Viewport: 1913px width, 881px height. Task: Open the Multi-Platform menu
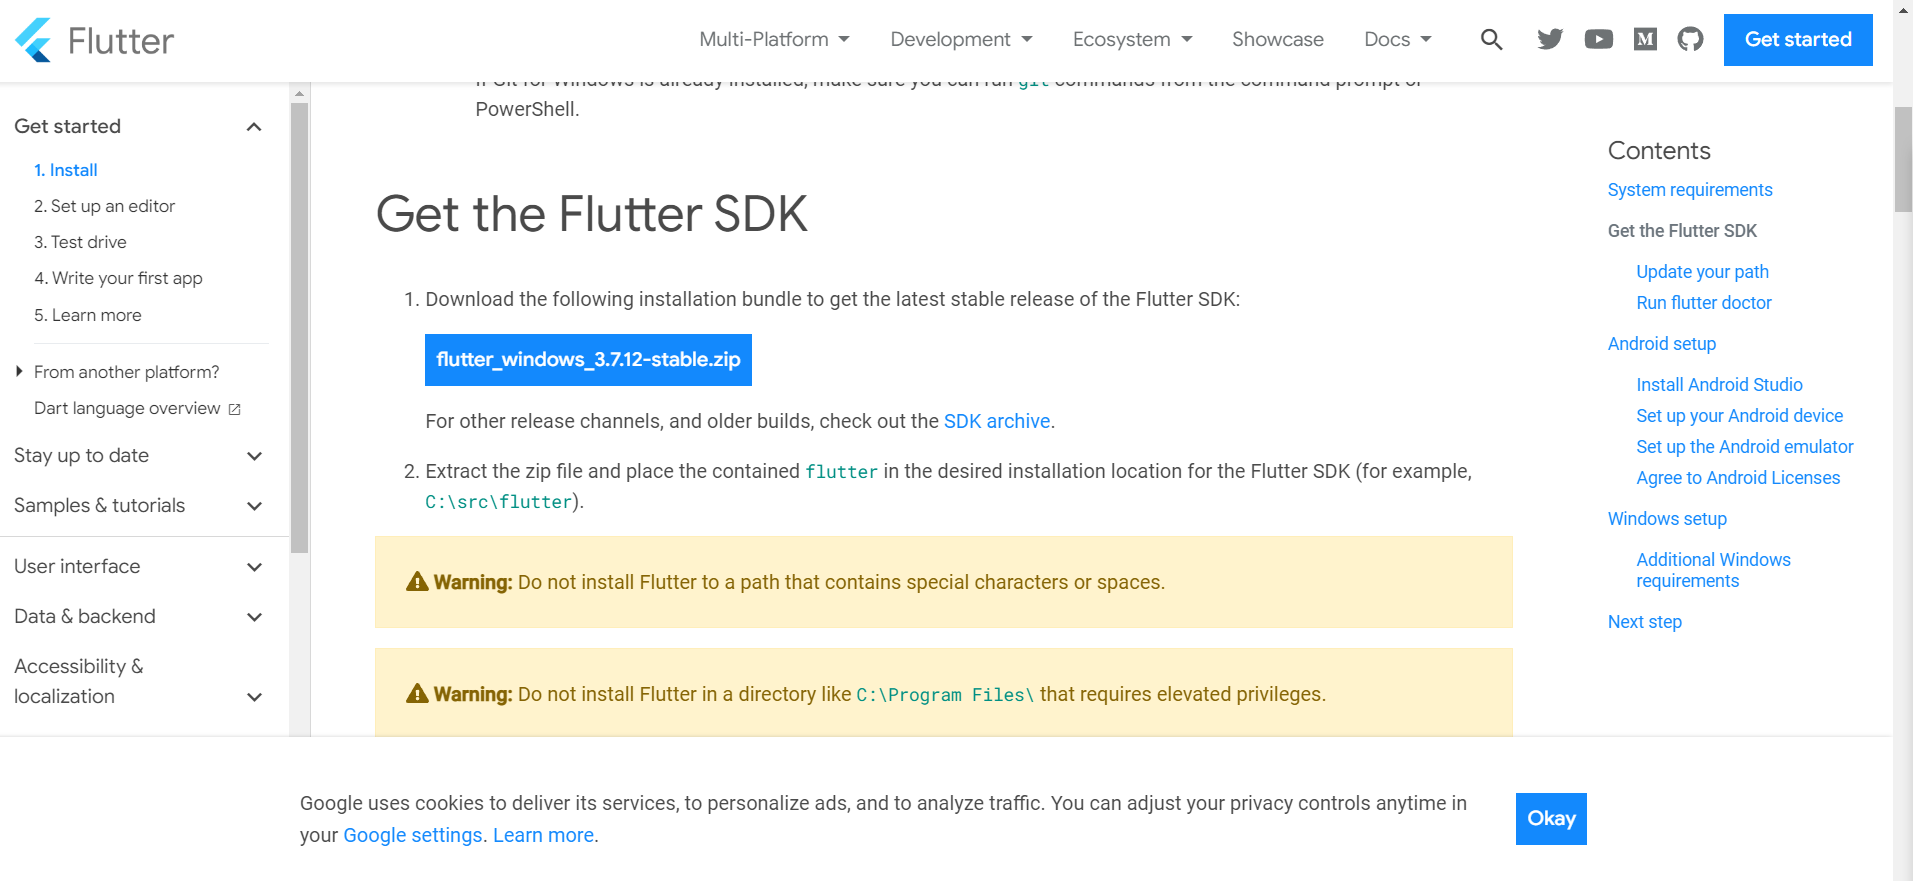774,39
